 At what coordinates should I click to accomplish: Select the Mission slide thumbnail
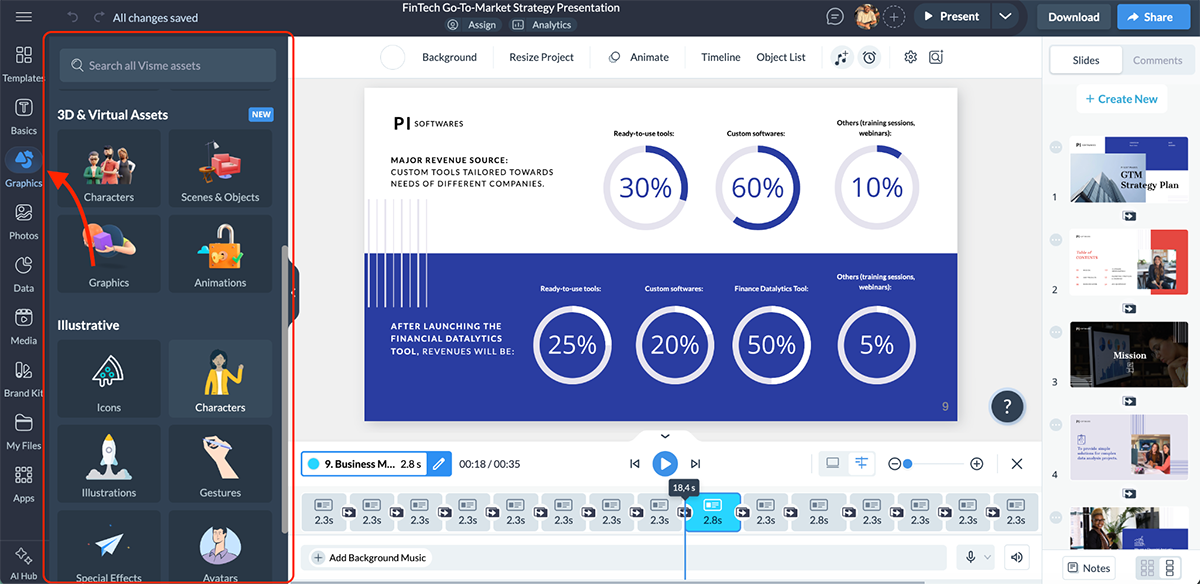1129,354
